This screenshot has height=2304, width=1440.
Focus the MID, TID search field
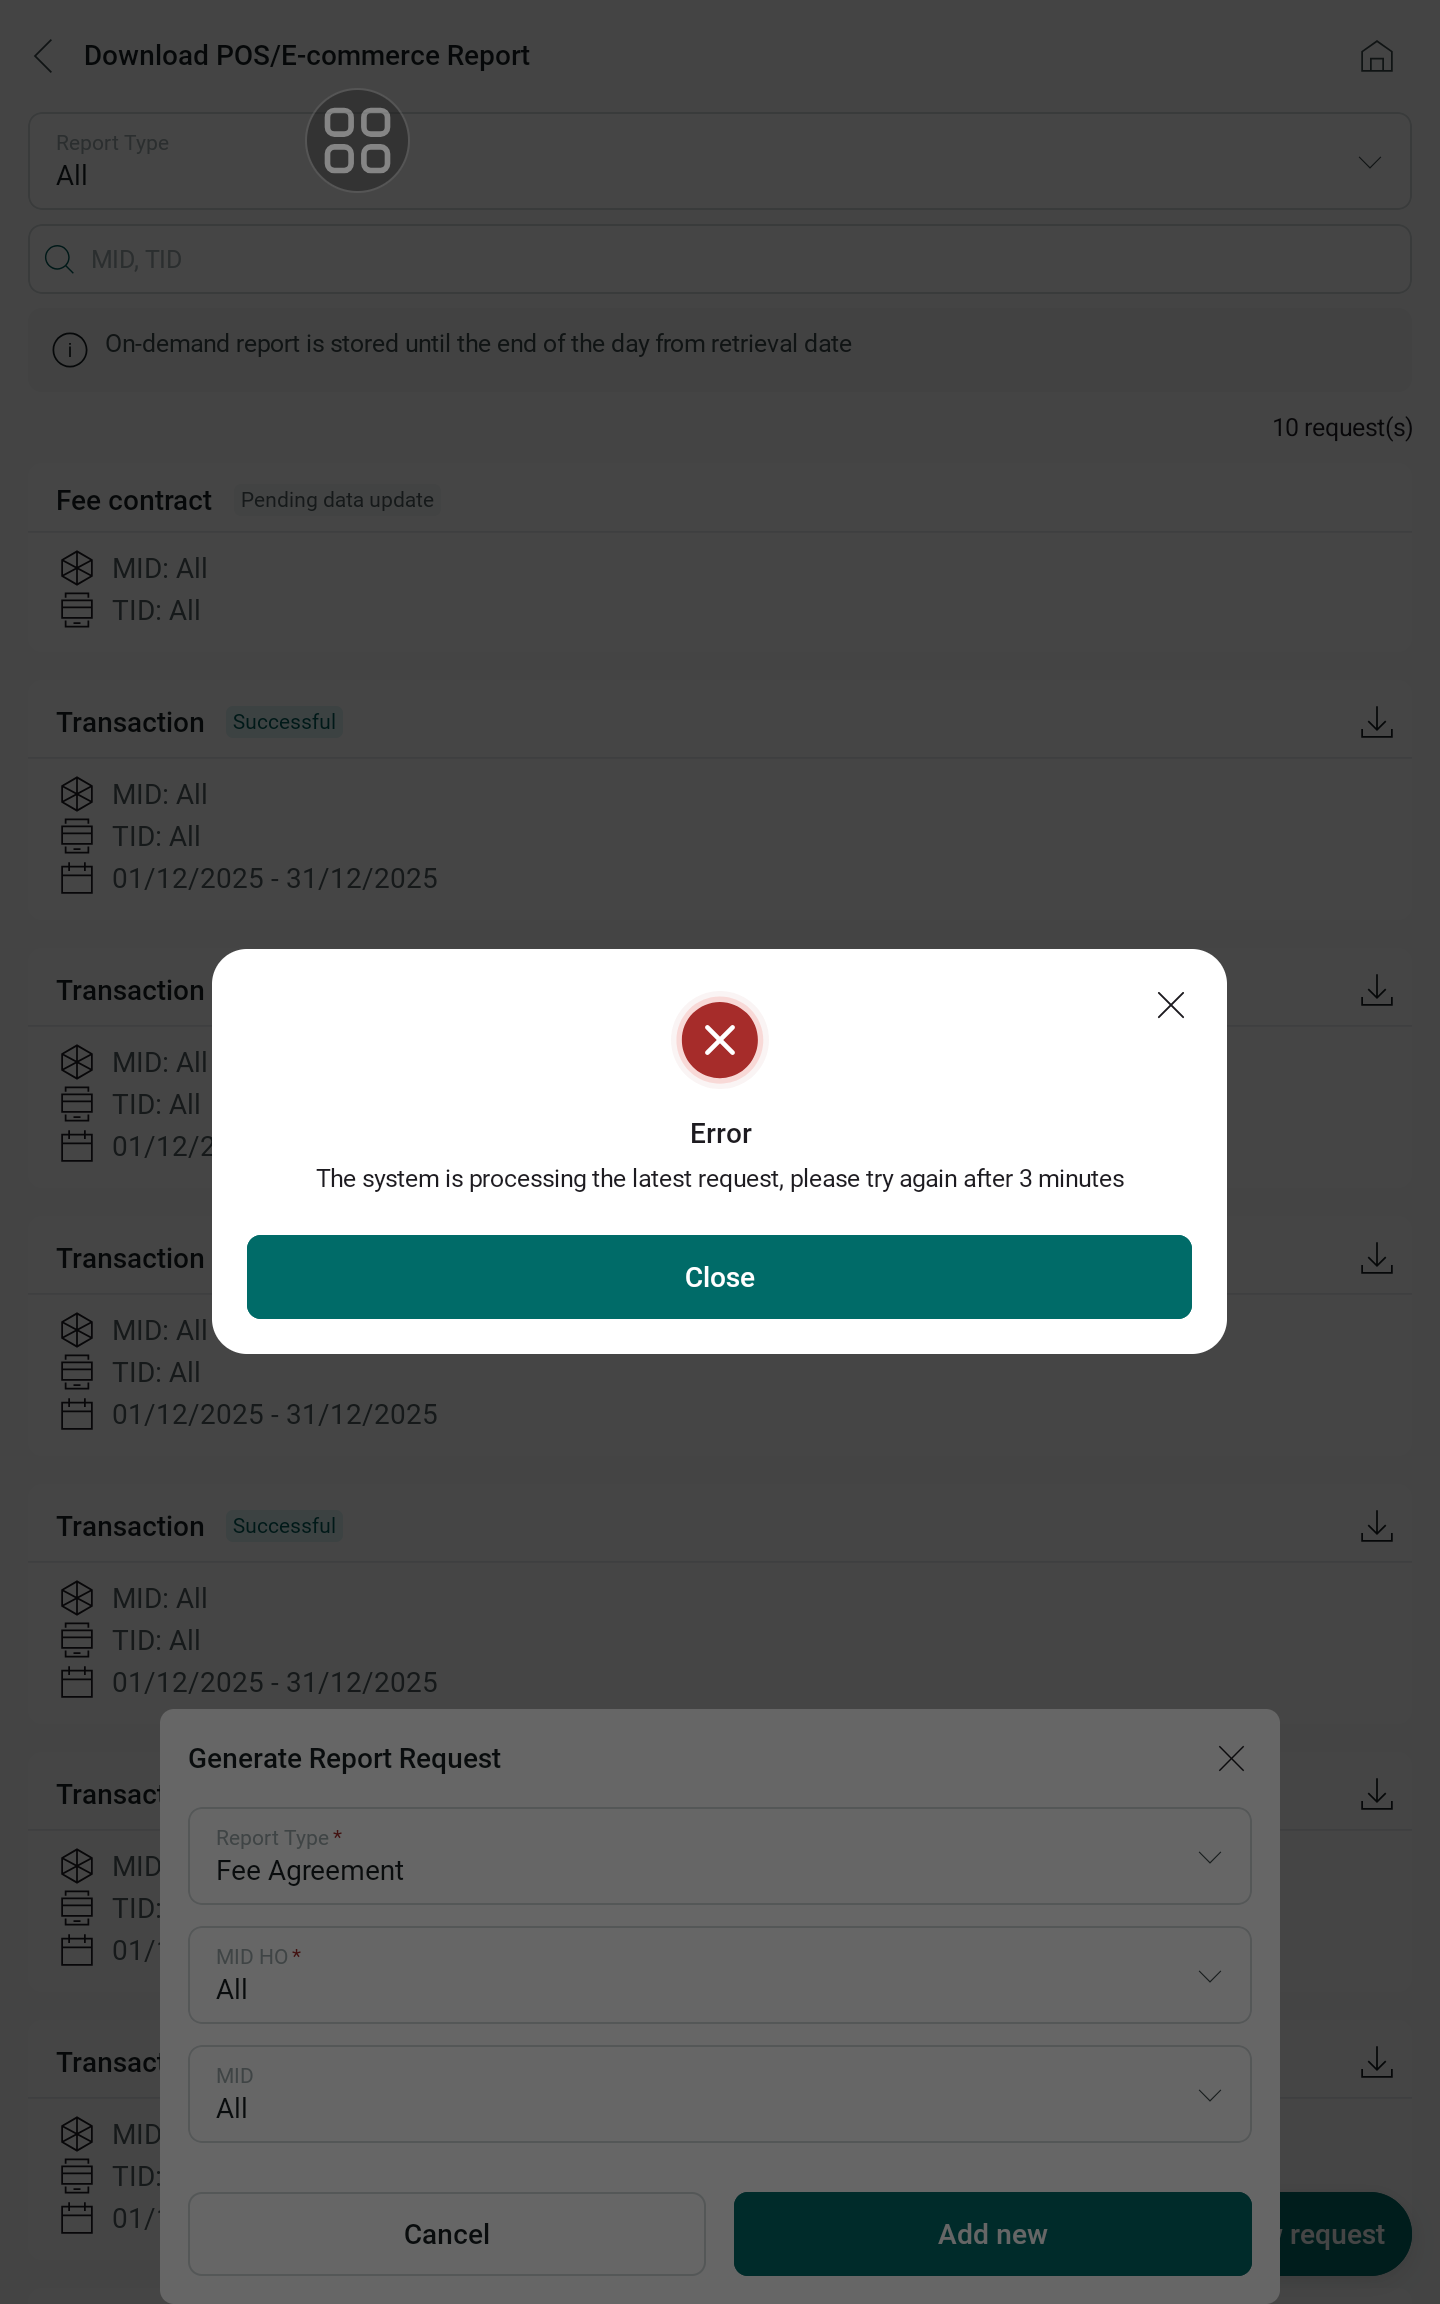click(x=720, y=259)
